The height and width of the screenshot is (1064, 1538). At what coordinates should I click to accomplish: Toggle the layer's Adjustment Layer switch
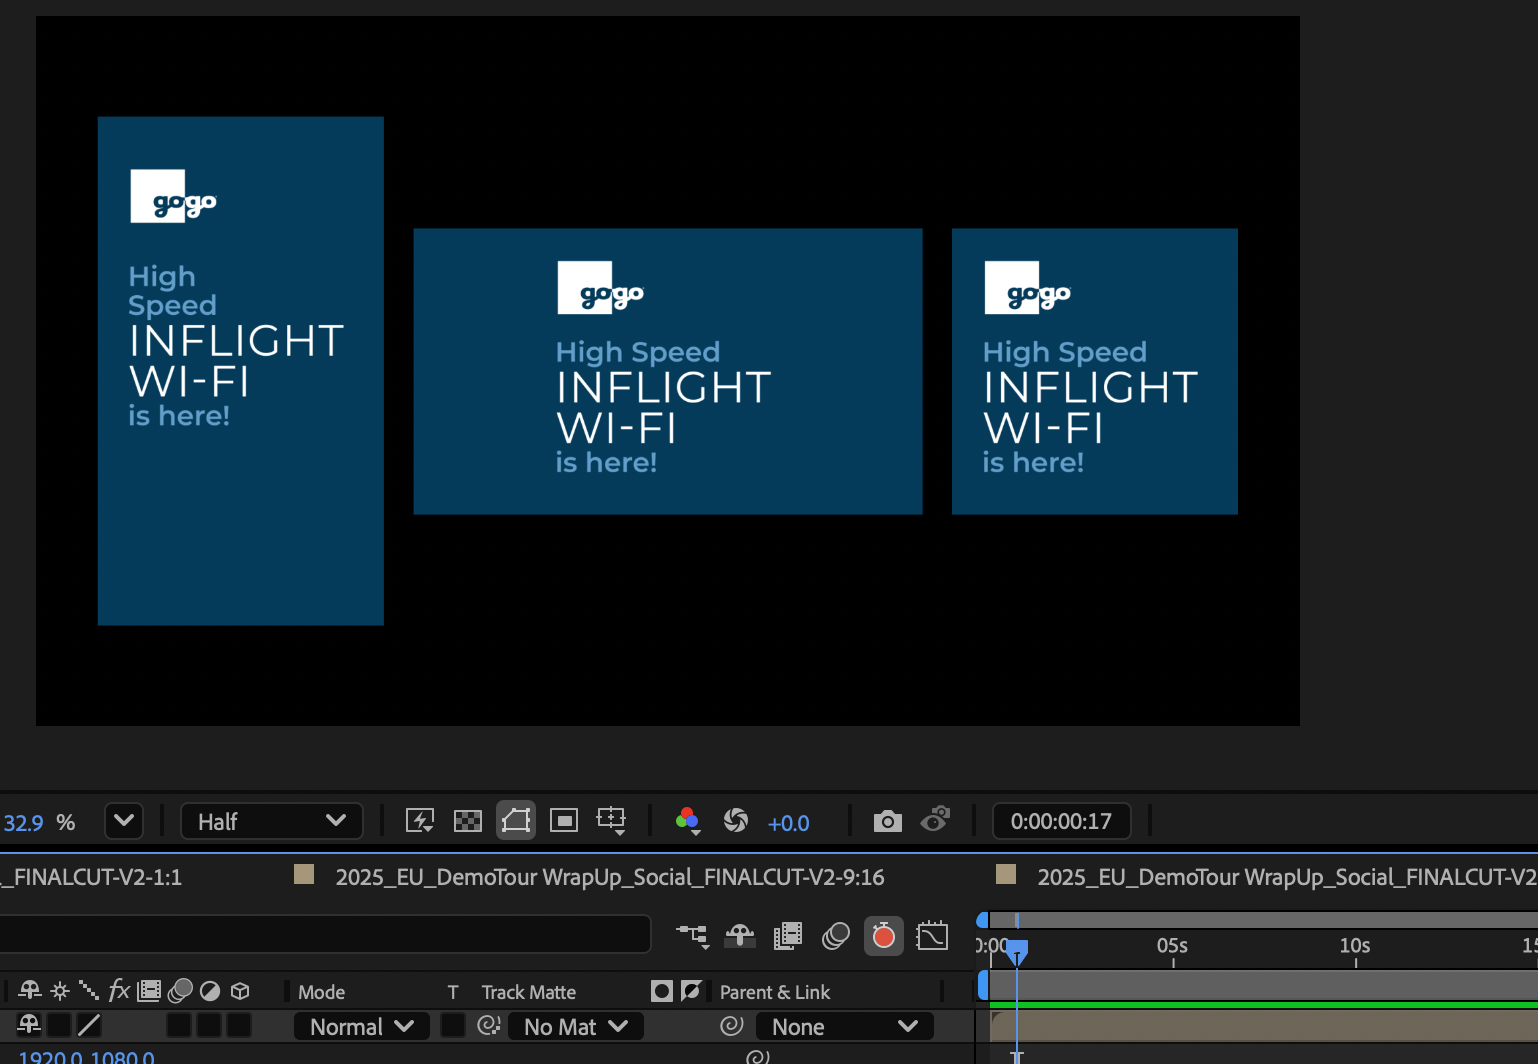point(209,1025)
